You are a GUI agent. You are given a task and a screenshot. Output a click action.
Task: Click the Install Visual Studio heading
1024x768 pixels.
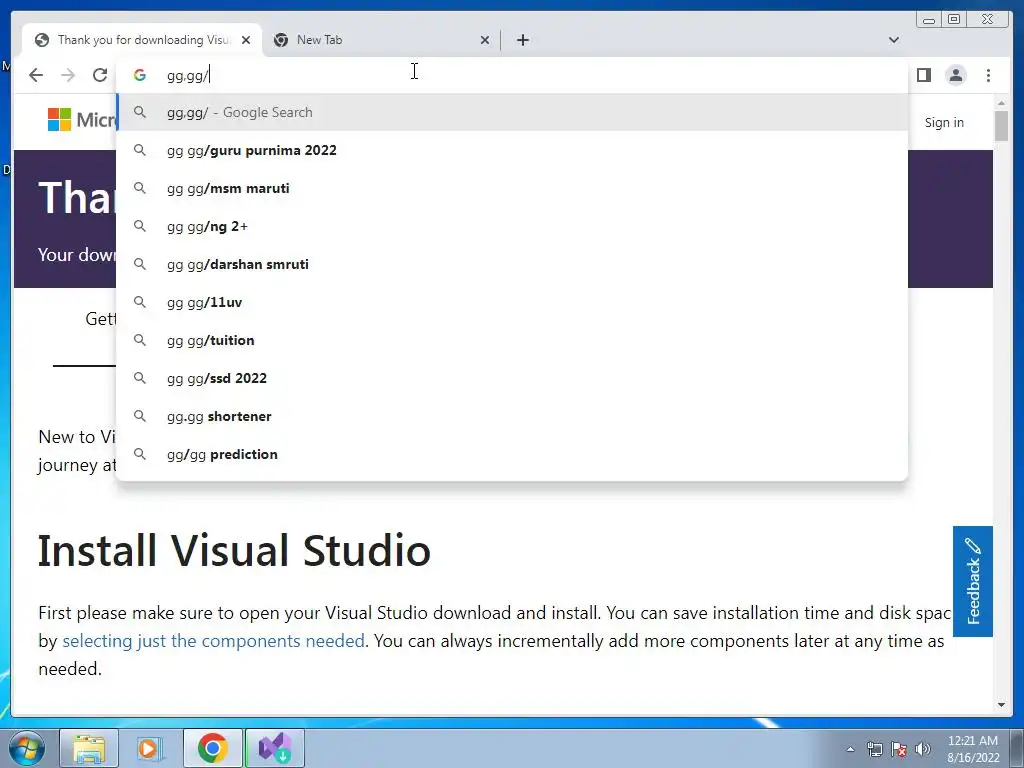tap(234, 551)
